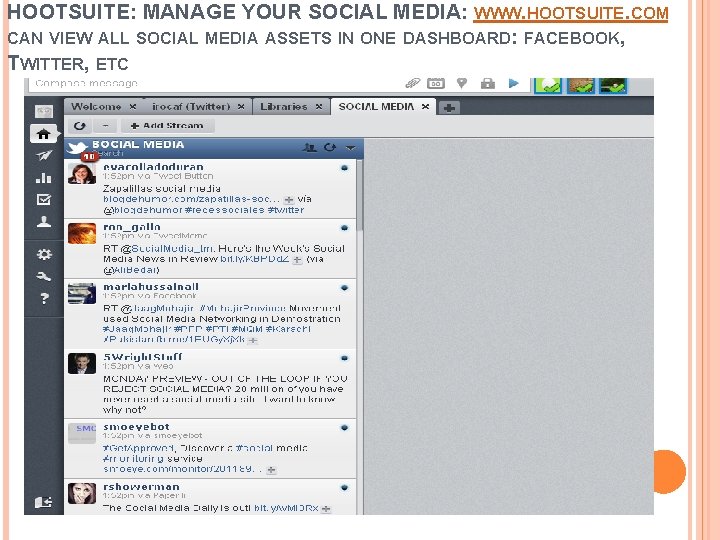720x540 pixels.
Task: Open evacolladoduran's username
Action: coord(153,167)
